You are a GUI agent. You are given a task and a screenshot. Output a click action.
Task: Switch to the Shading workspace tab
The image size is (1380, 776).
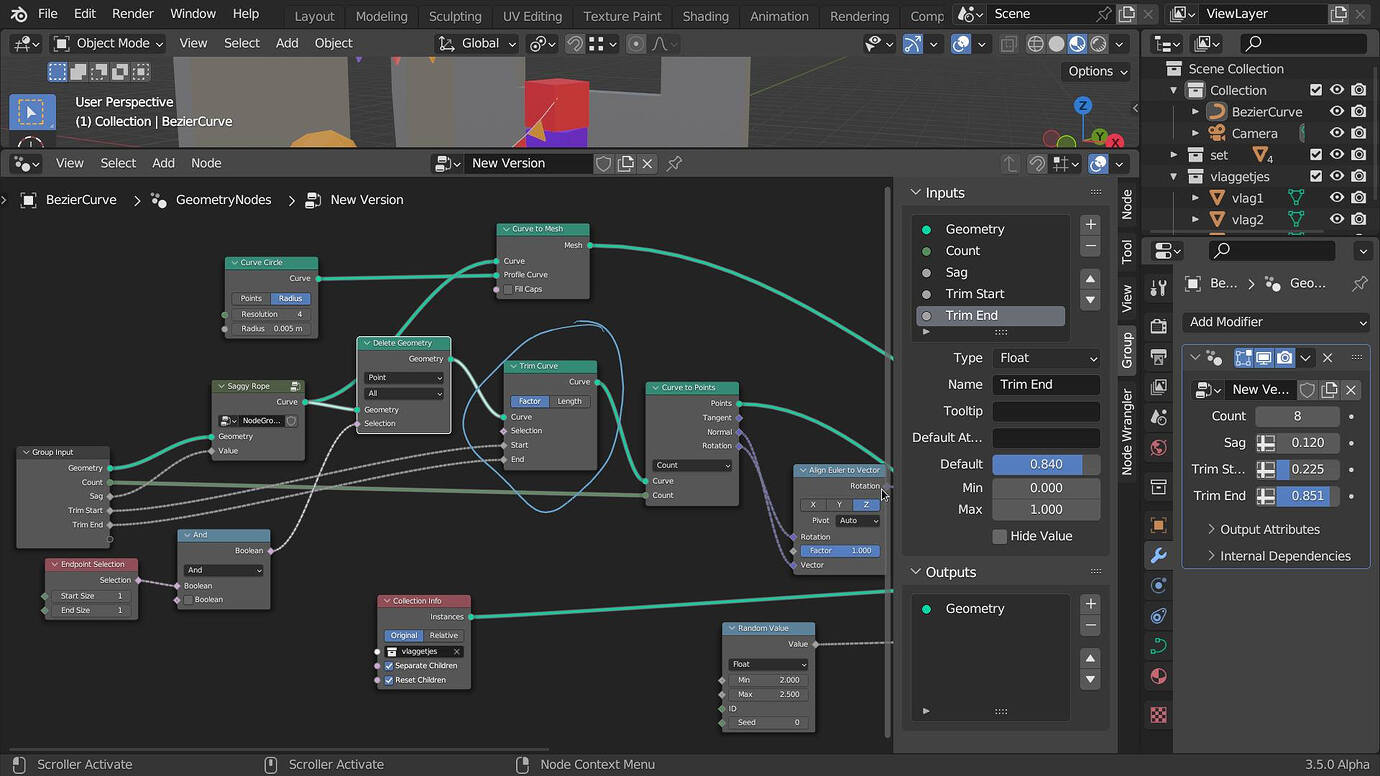tap(705, 16)
